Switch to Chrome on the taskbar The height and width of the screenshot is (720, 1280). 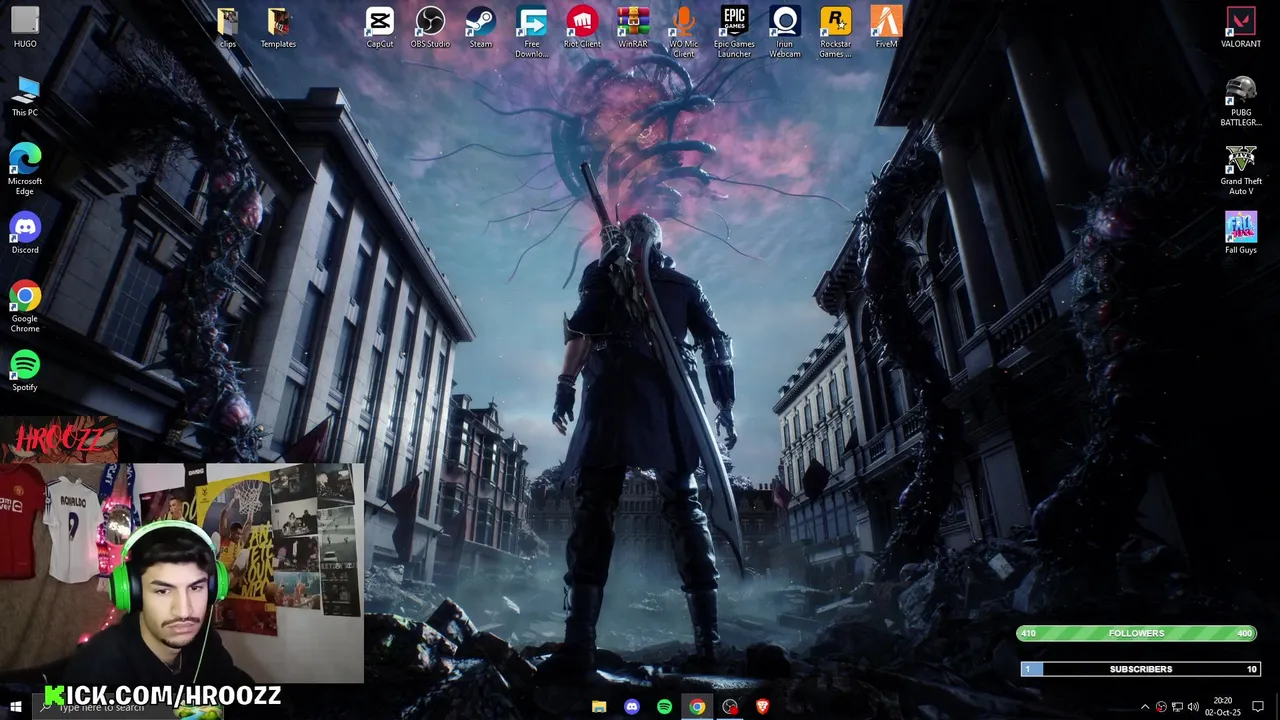tap(697, 707)
